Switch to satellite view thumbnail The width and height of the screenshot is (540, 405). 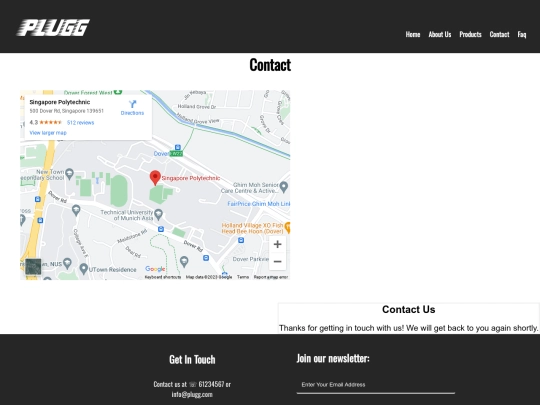click(33, 267)
